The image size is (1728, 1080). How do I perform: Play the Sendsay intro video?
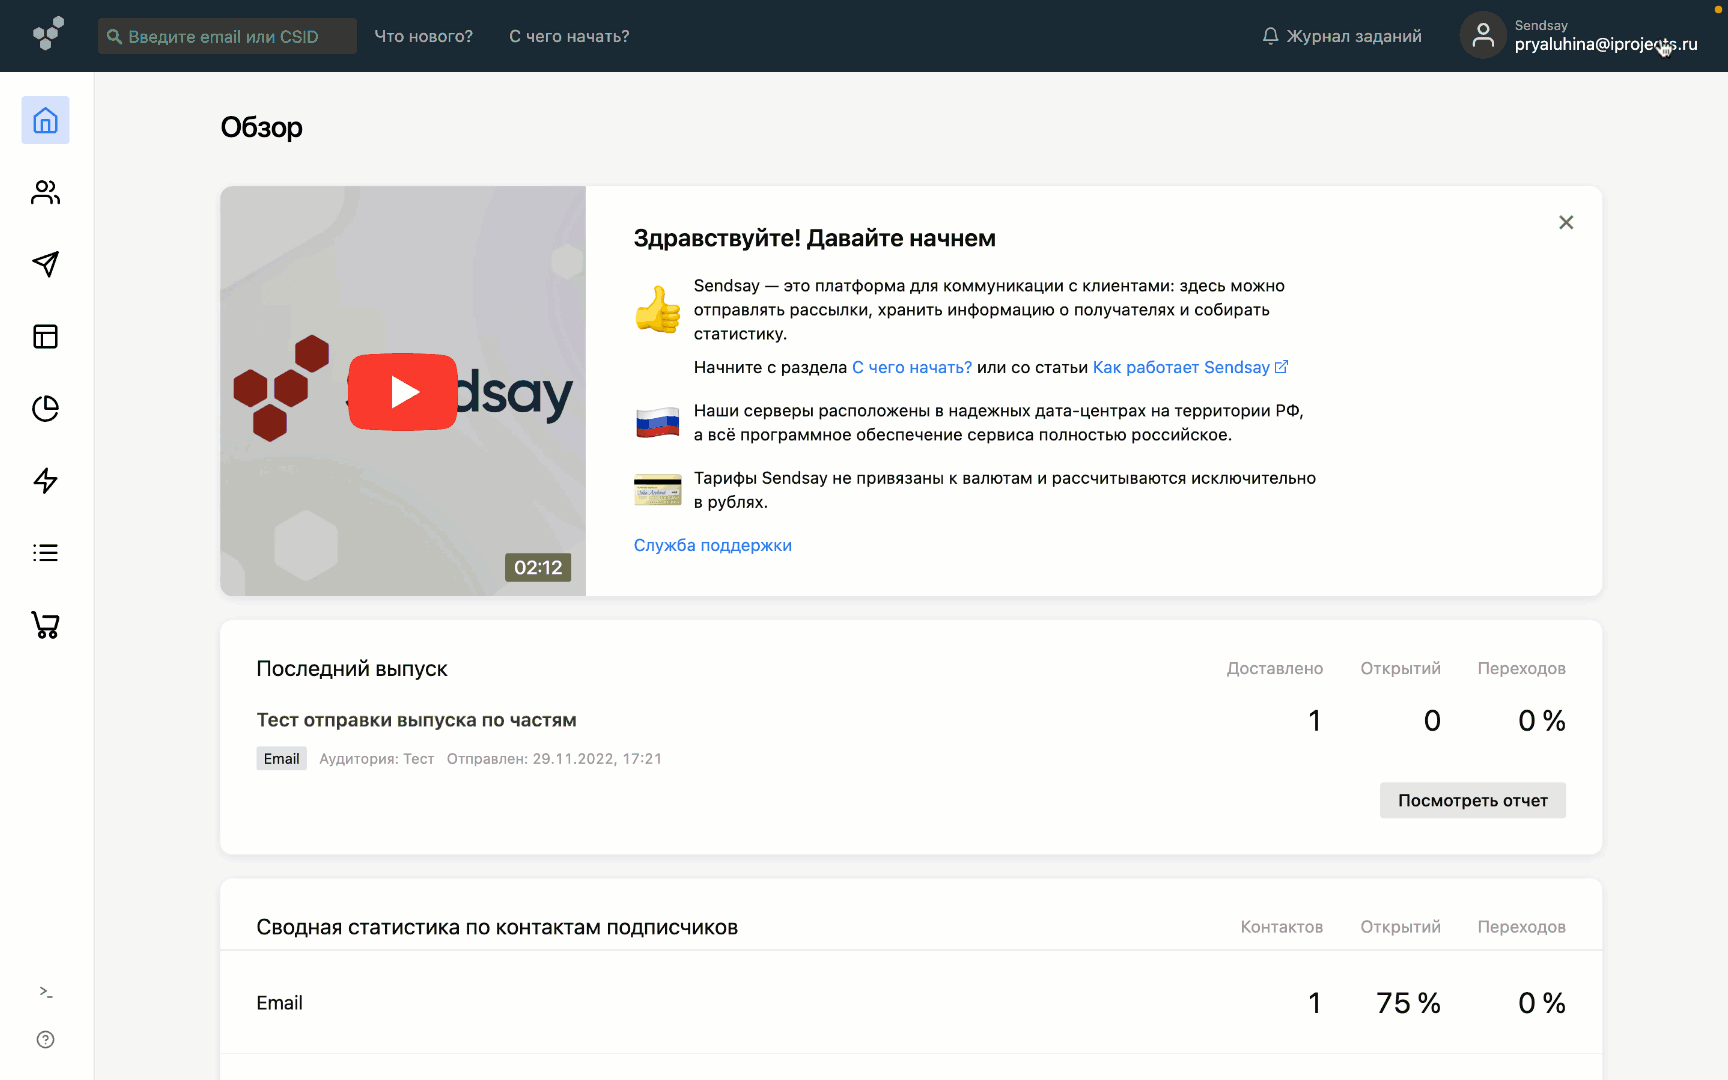[402, 392]
